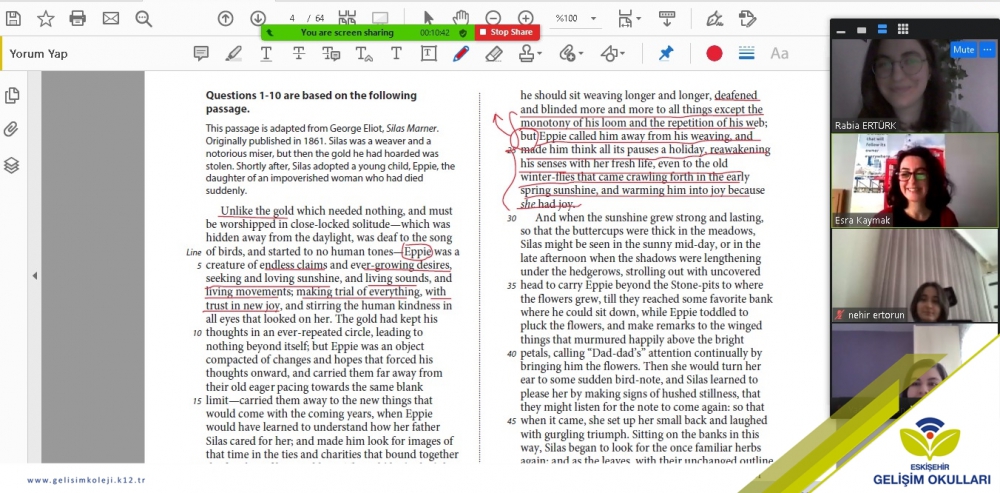Select the text box tool
The width and height of the screenshot is (1000, 493).
[429, 54]
